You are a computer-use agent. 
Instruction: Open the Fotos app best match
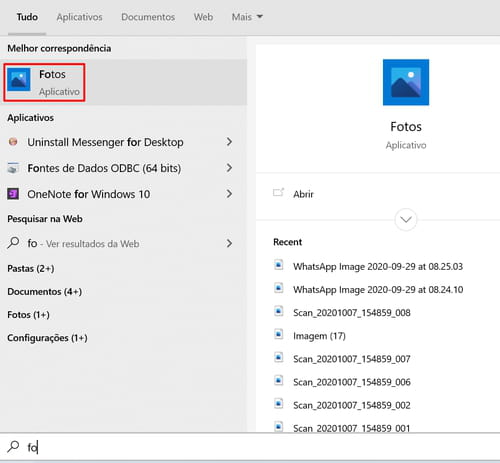[x=123, y=82]
